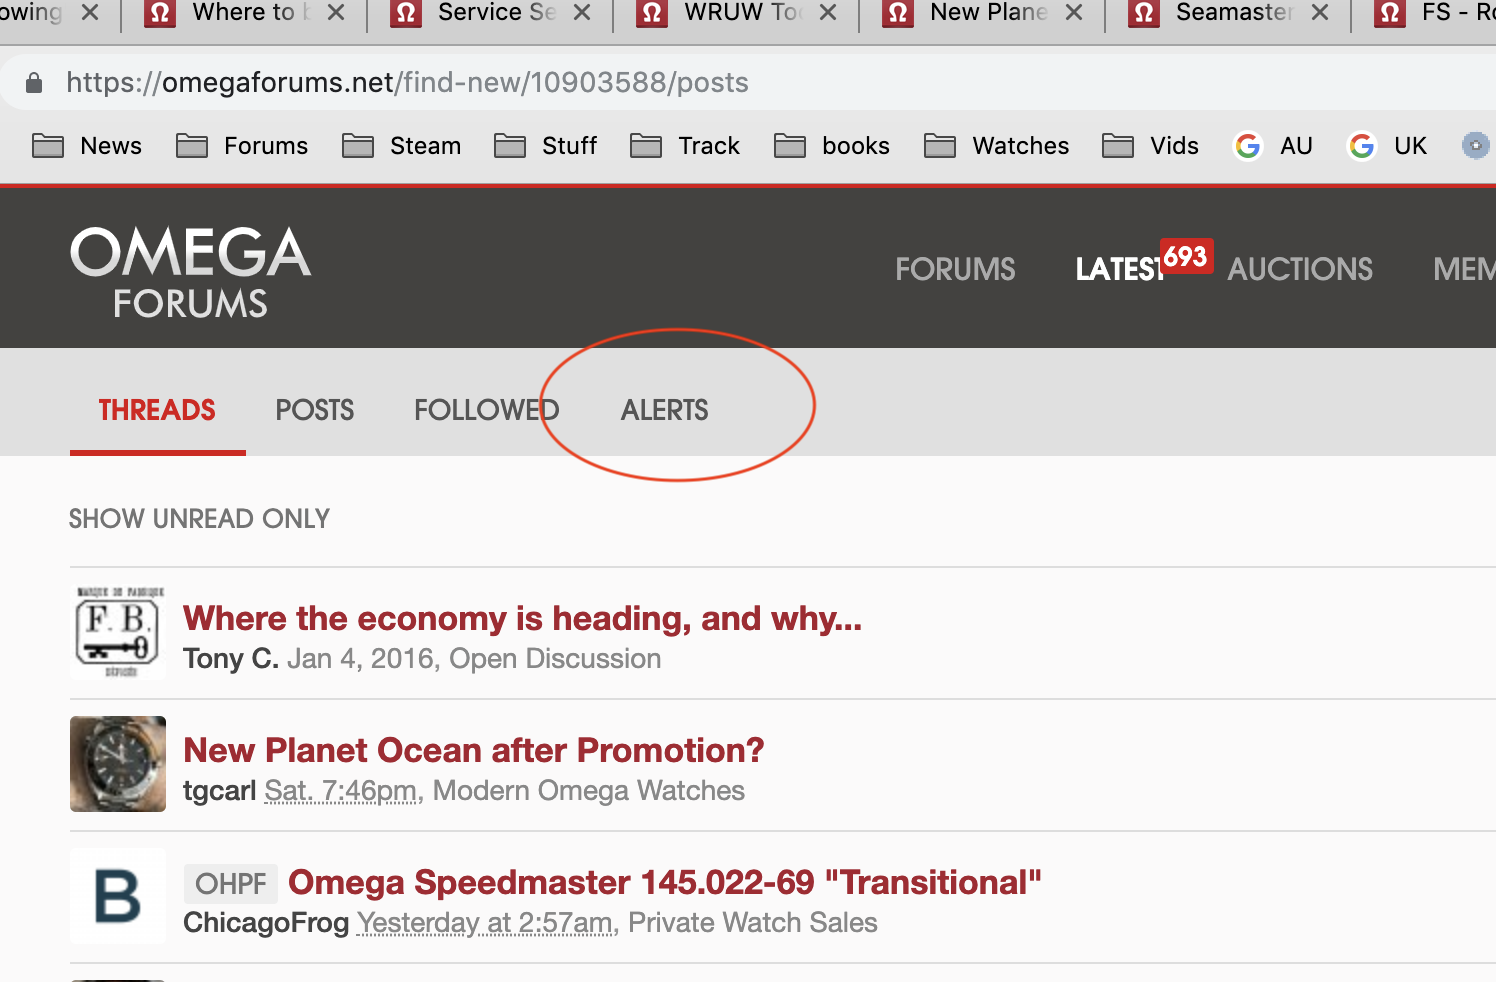Close the 'Service Se' browser tab
The image size is (1496, 982).
click(x=582, y=13)
